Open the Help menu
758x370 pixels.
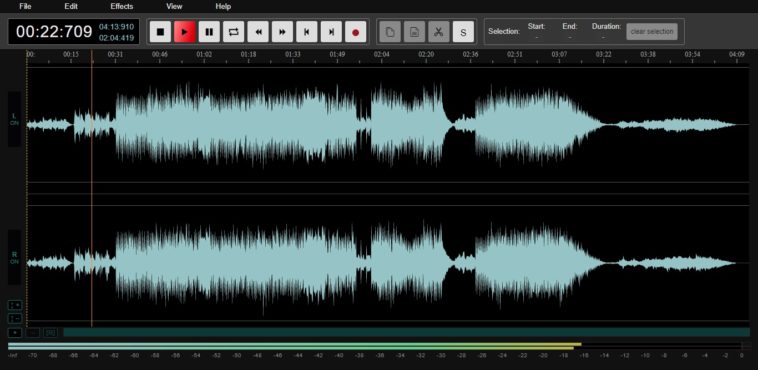point(223,6)
